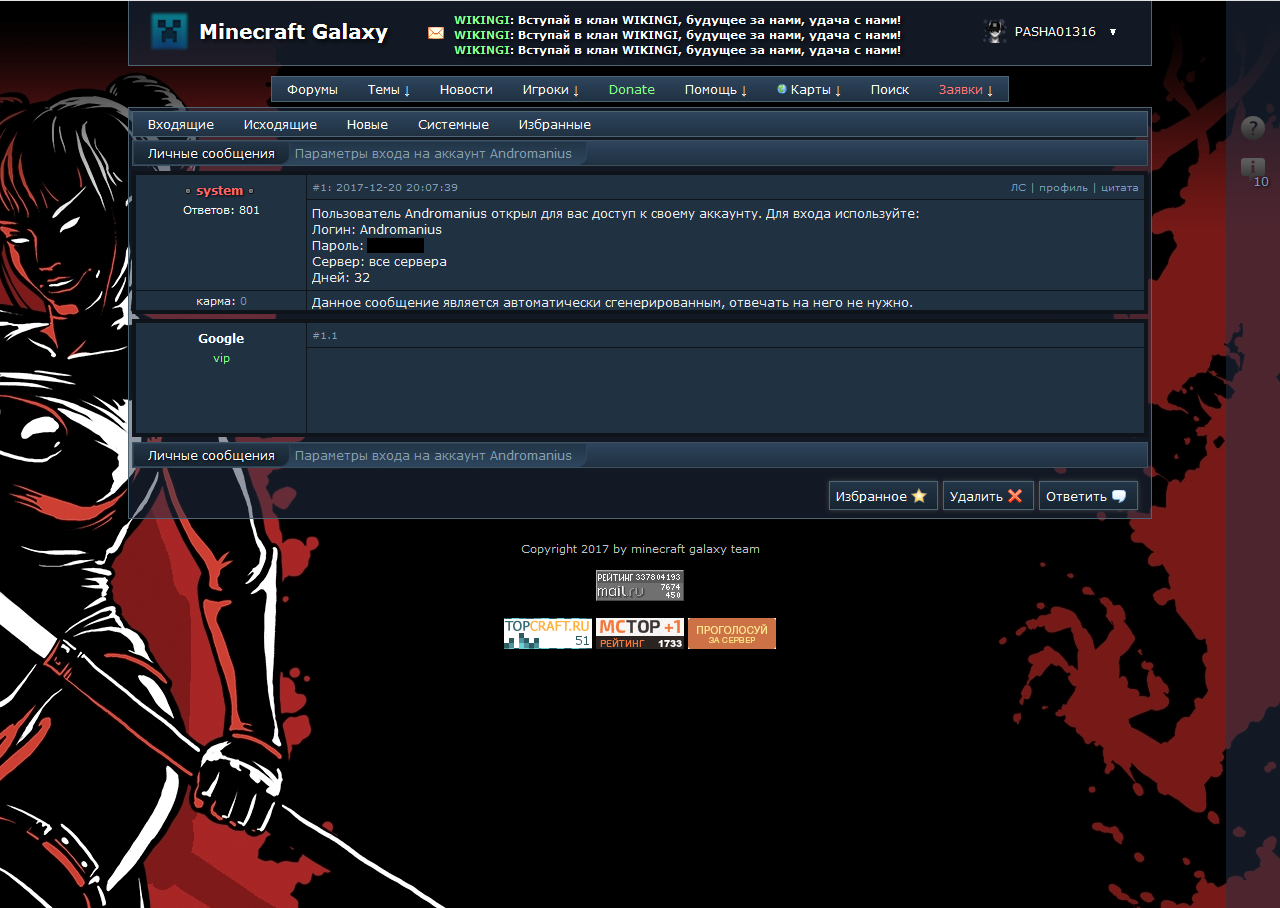1280x908 pixels.
Task: Expand the Темы dropdown menu
Action: pyautogui.click(x=389, y=89)
